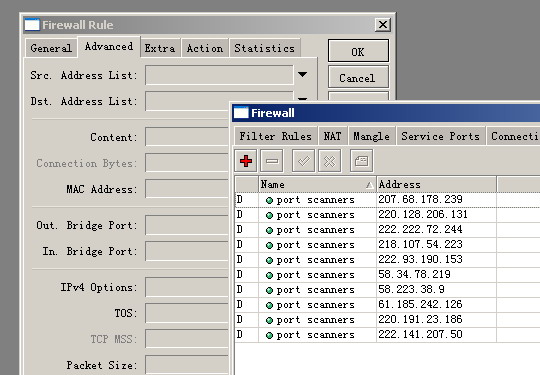Click green dot icon of the 222.222.72.244 row
The width and height of the screenshot is (540, 375).
[x=269, y=230]
